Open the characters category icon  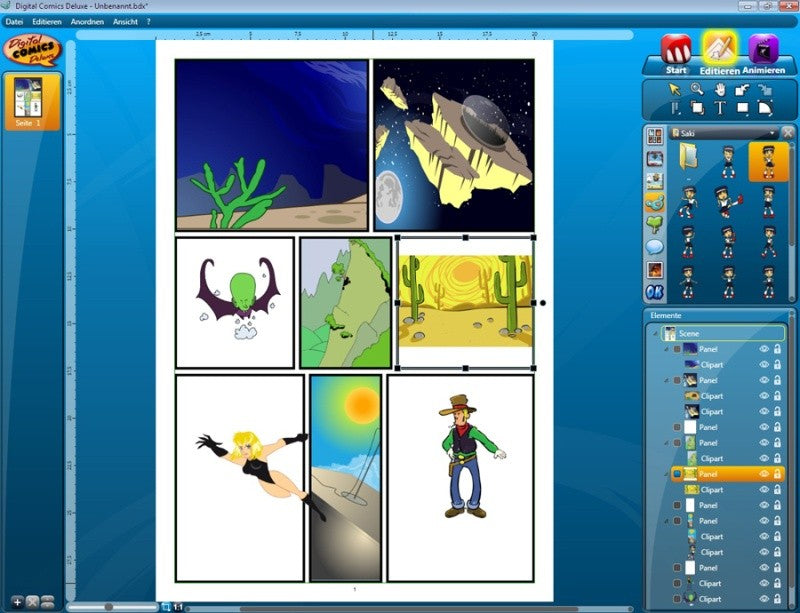point(655,203)
